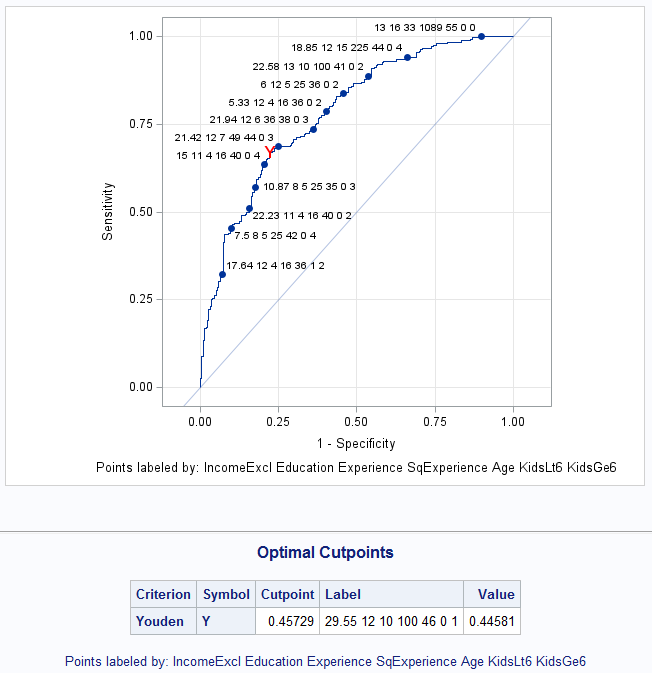Viewport: 652px width, 673px height.
Task: Click the point labeled 7.5 8 5 25 42 0 4
Action: (231, 229)
